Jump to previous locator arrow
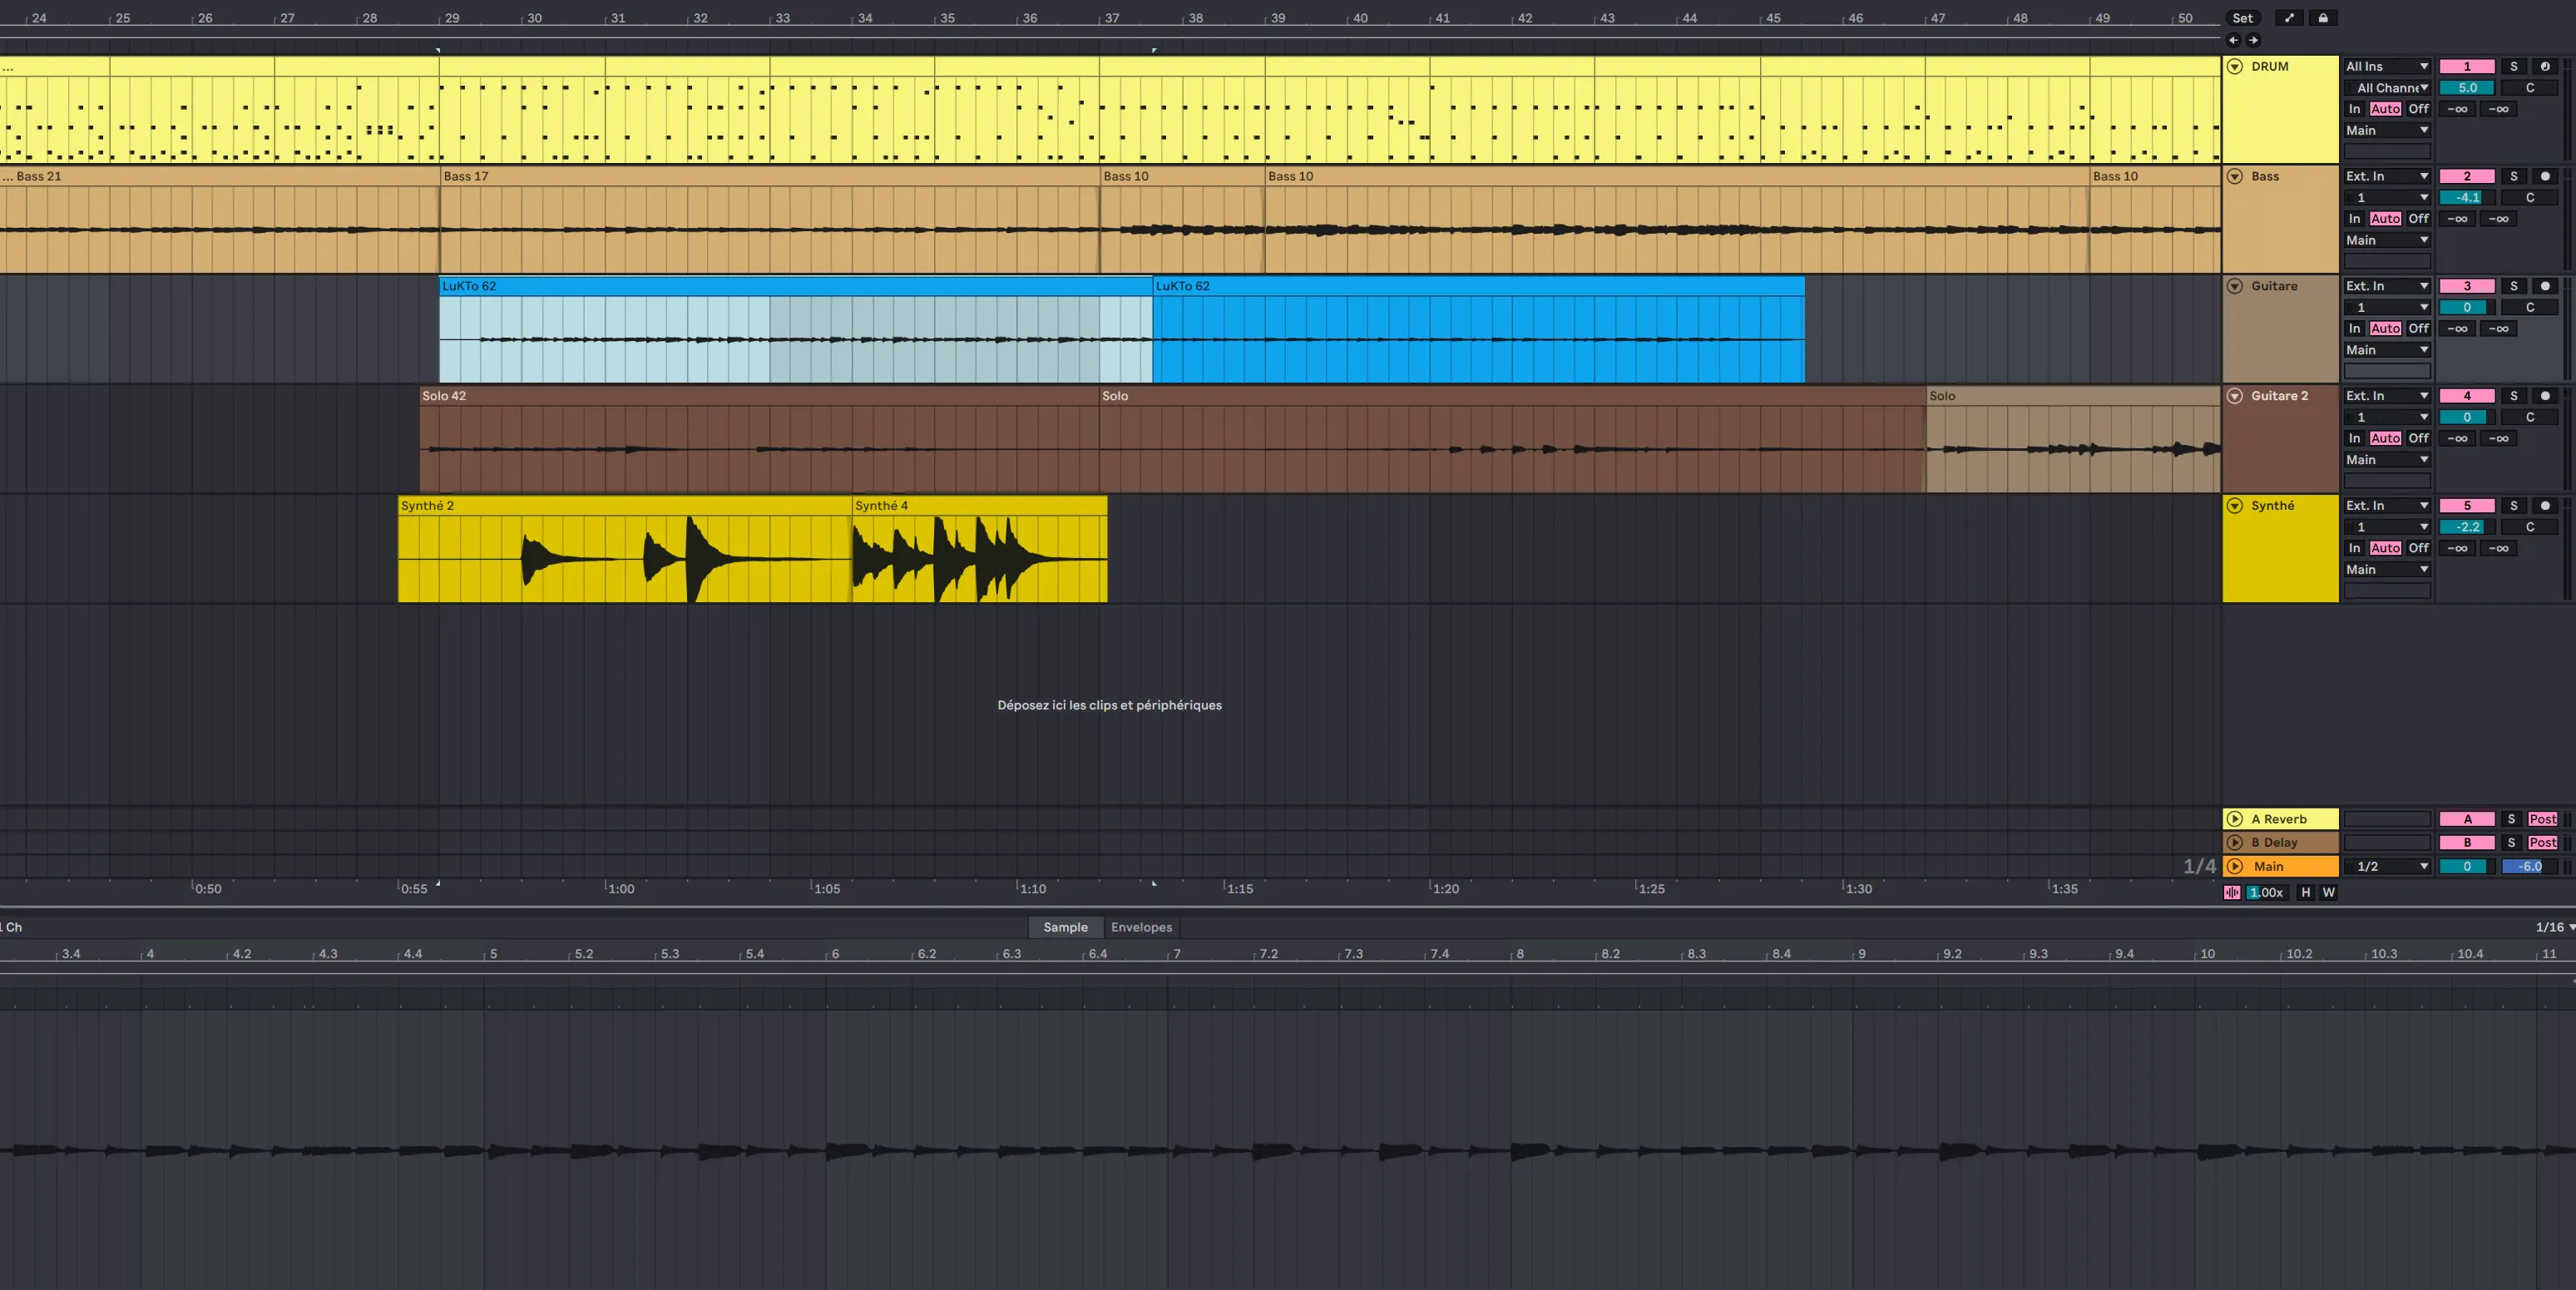 click(x=2233, y=40)
